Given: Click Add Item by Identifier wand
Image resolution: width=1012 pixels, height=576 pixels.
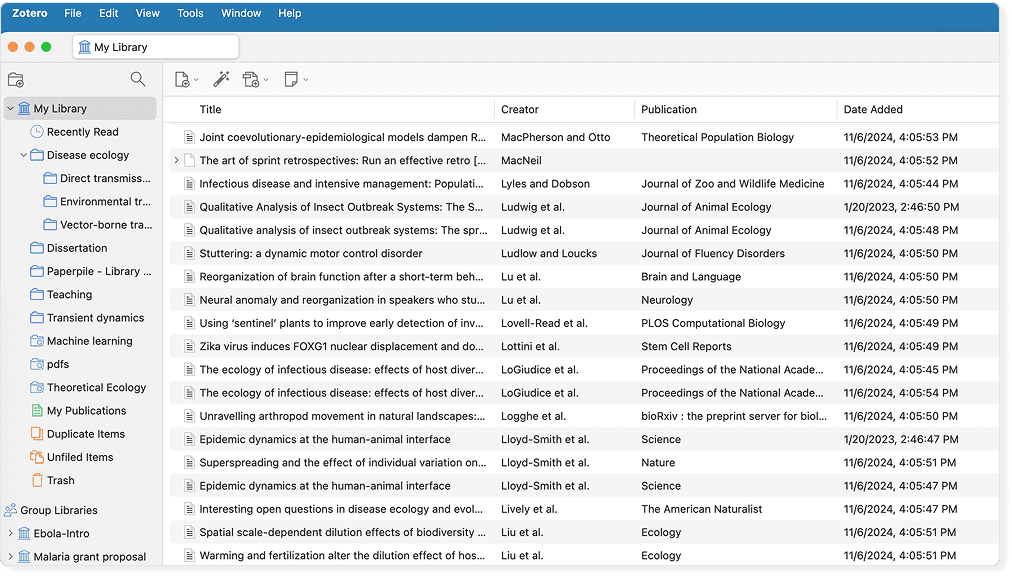Looking at the screenshot, I should 221,79.
